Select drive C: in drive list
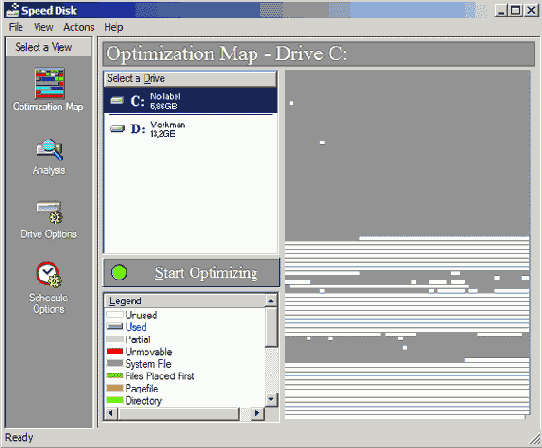 [190, 101]
